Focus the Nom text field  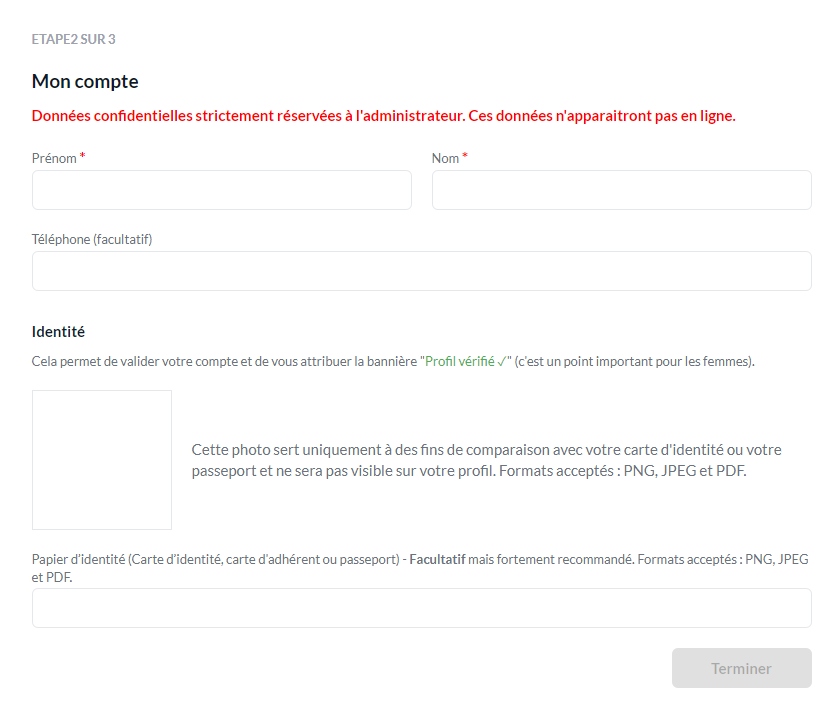tap(622, 190)
